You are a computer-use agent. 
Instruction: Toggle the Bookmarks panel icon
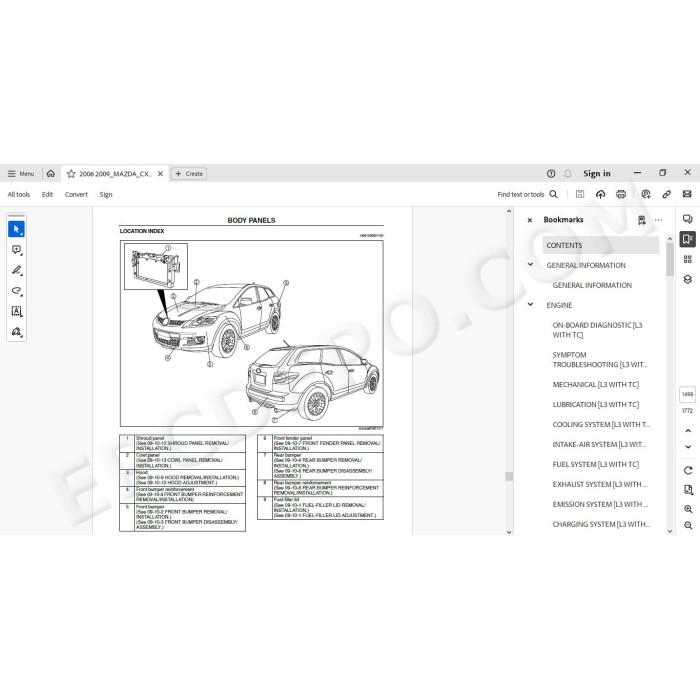click(688, 239)
